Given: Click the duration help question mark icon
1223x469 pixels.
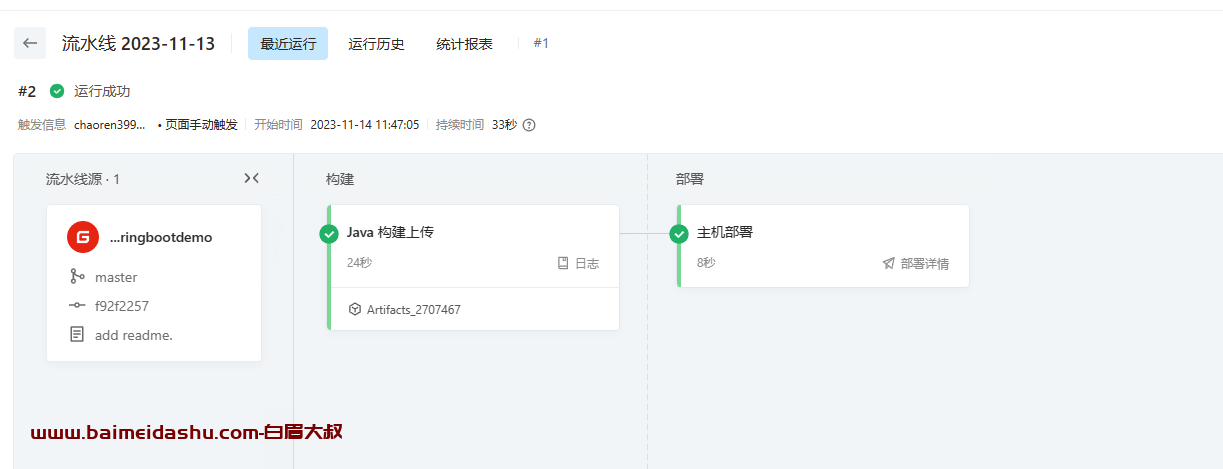Looking at the screenshot, I should click(529, 125).
